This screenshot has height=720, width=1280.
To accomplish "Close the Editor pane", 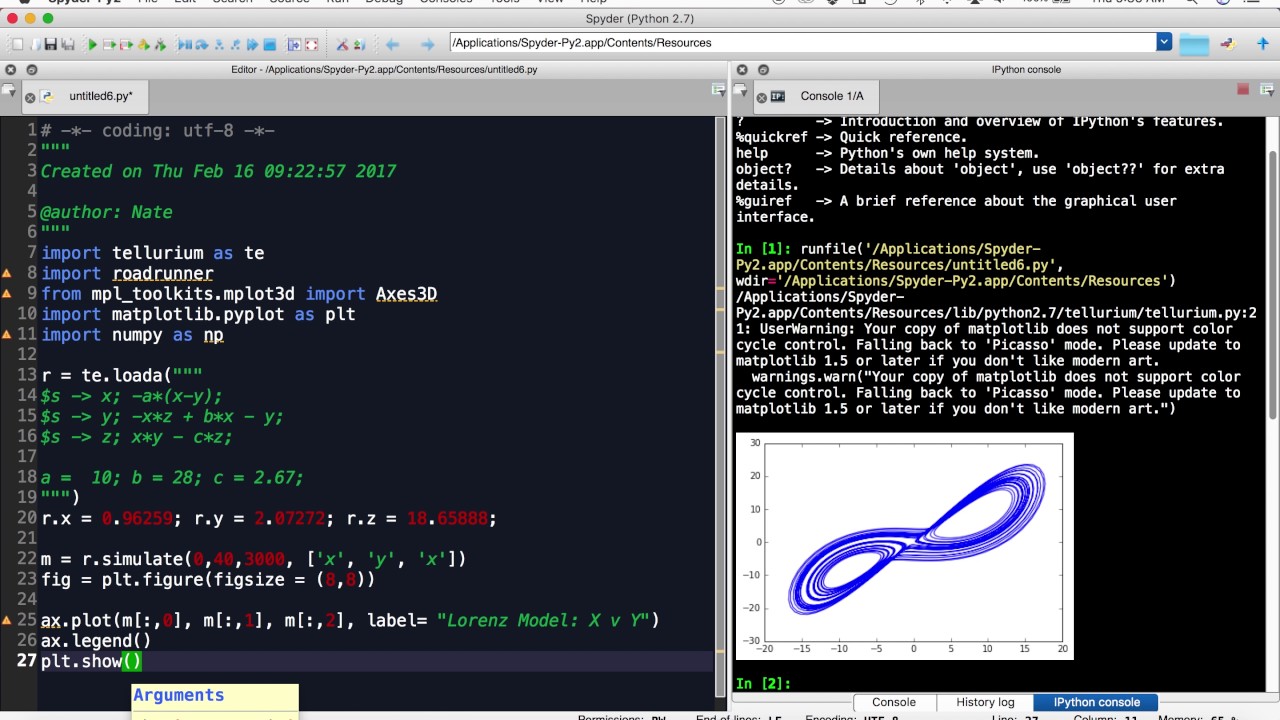I will 10,70.
